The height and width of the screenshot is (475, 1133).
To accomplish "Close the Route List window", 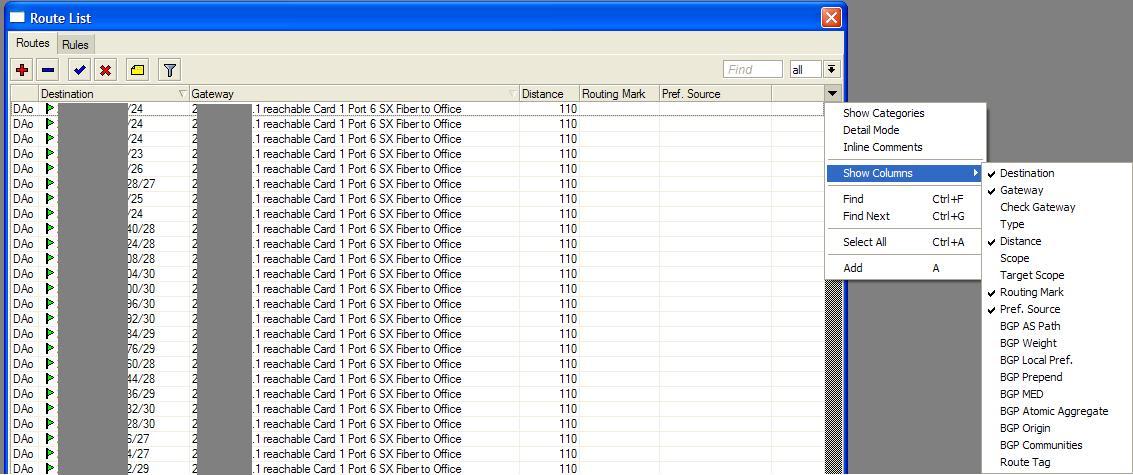I will [x=830, y=18].
